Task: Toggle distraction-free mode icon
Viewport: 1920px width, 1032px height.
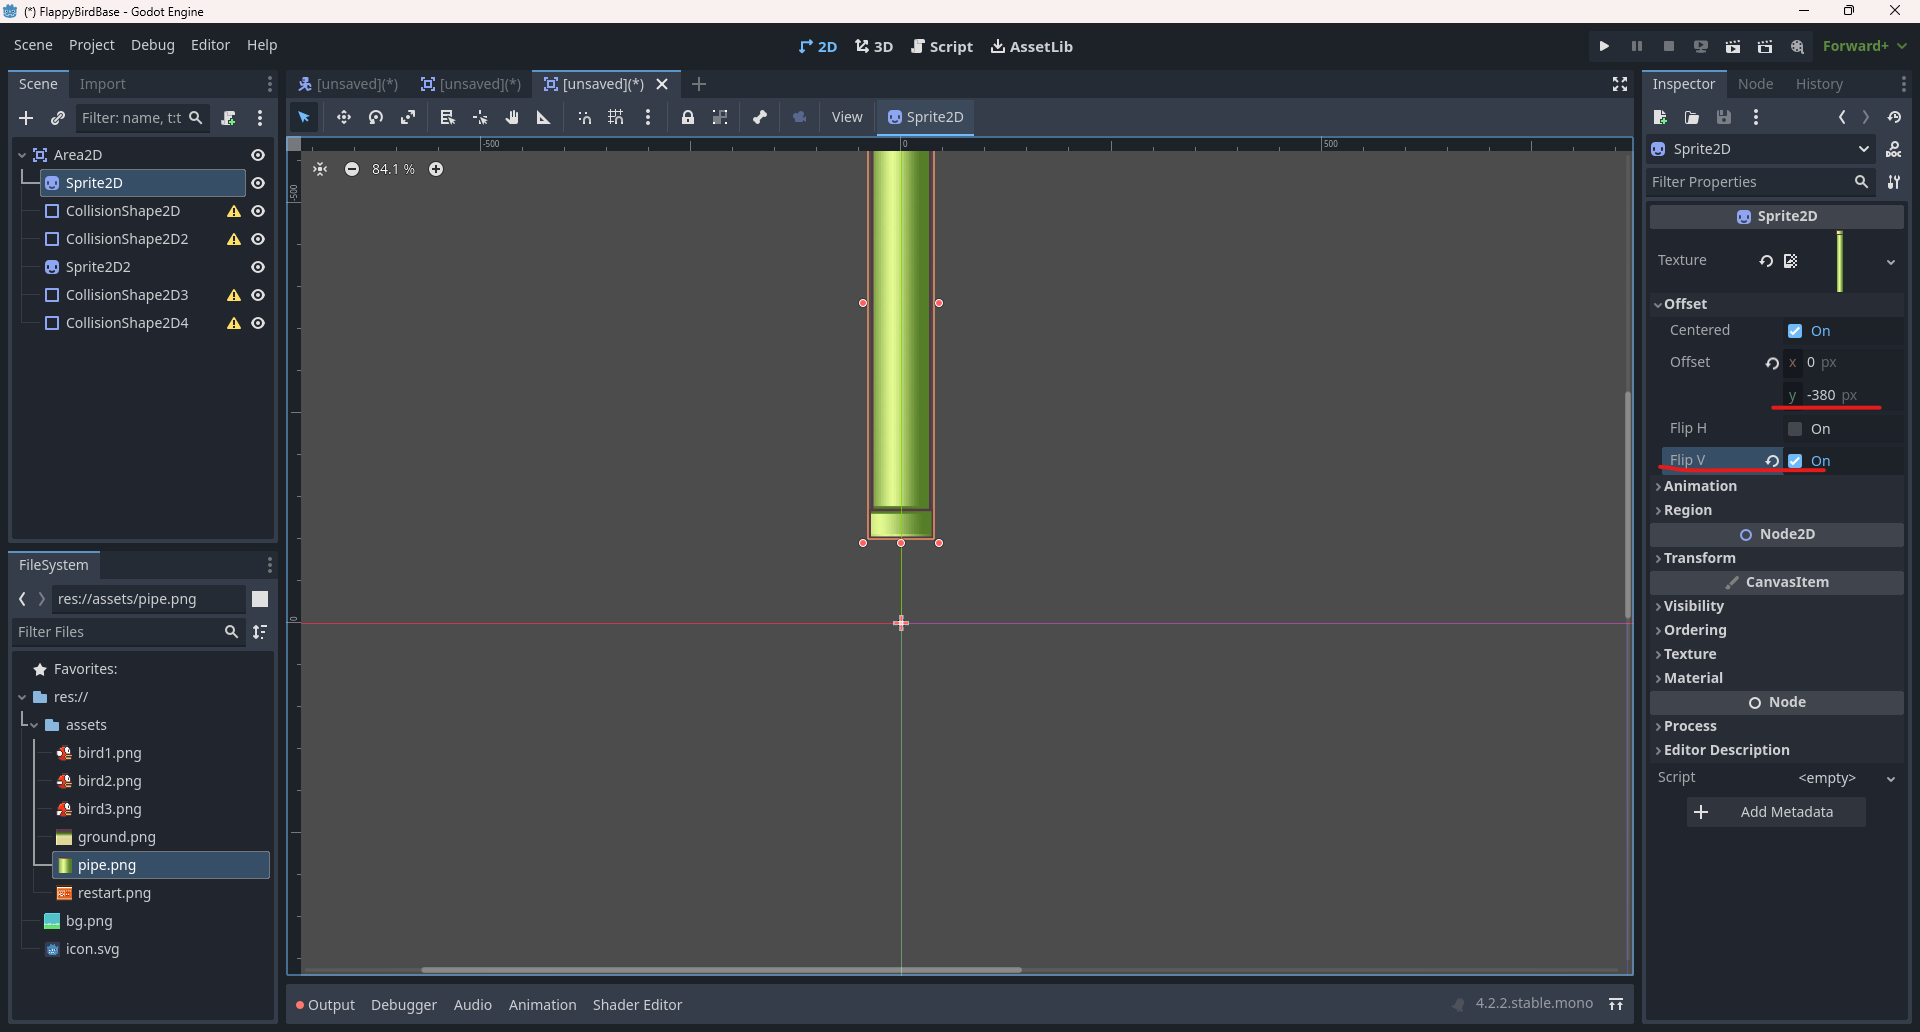Action: [x=1619, y=84]
